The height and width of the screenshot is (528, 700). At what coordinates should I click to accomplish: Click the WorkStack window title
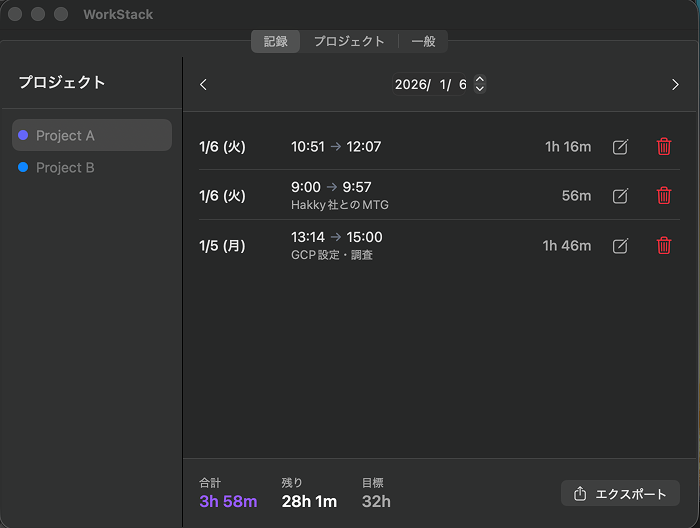118,14
